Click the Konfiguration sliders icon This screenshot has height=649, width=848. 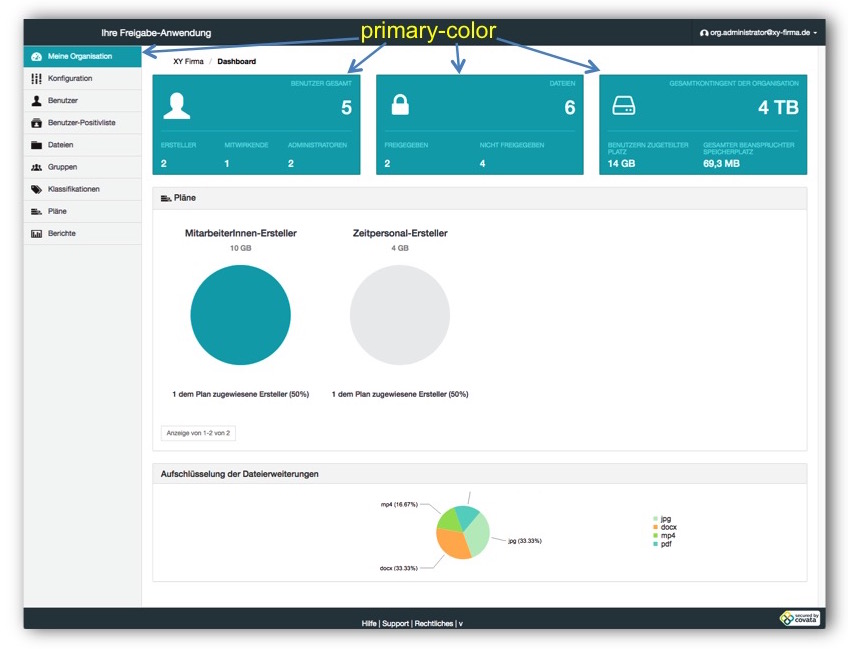36,78
